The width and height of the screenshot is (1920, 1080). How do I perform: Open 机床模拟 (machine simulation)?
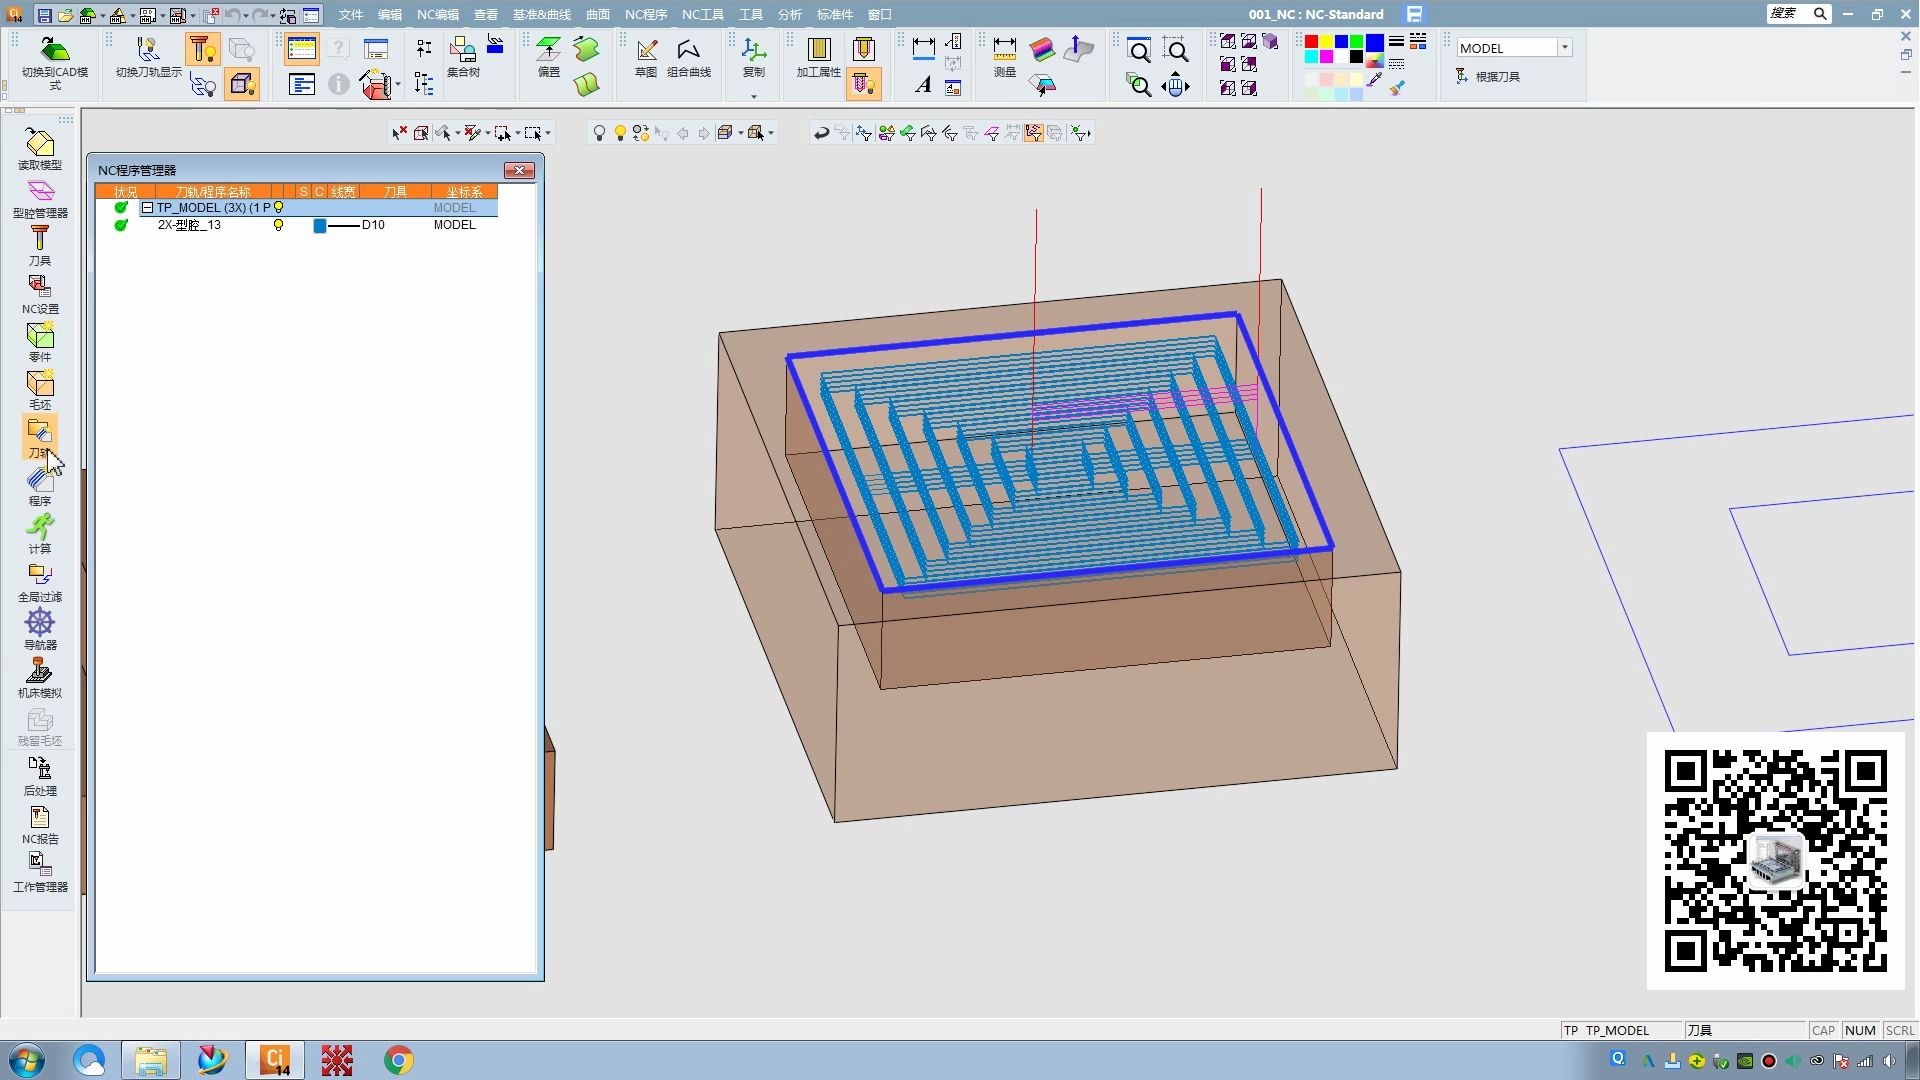point(40,673)
